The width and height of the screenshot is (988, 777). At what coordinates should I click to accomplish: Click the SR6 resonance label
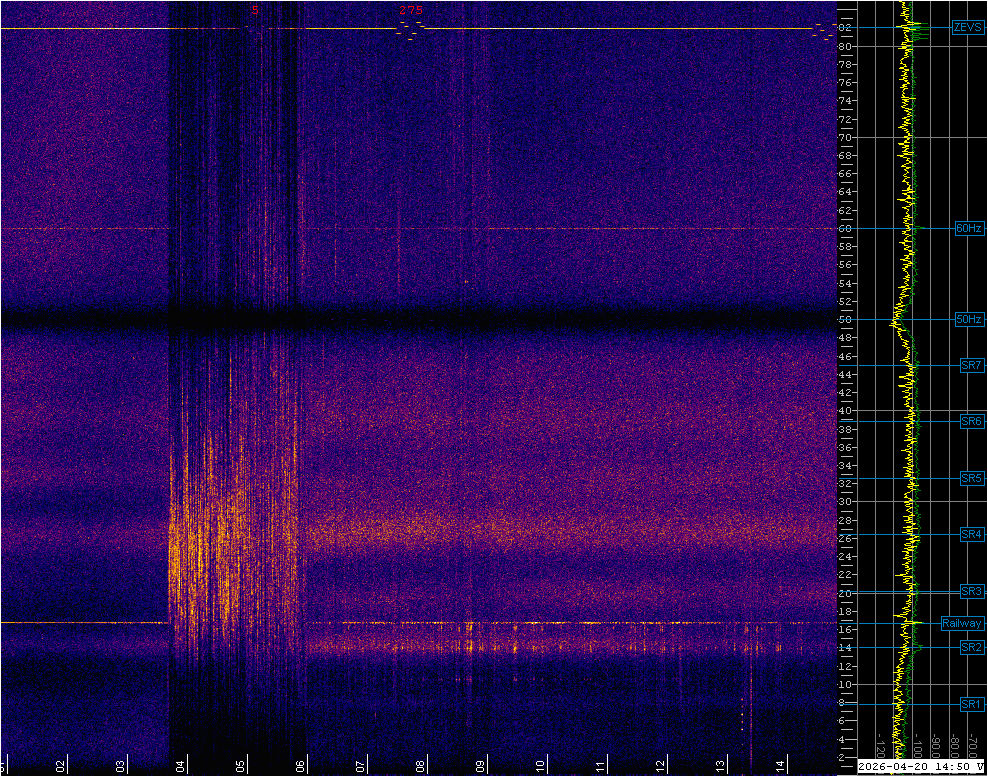972,421
